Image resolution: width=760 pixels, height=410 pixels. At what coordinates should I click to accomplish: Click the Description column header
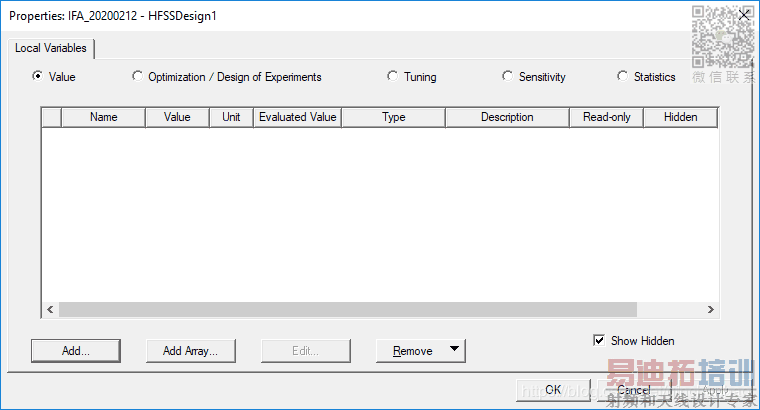click(x=507, y=117)
